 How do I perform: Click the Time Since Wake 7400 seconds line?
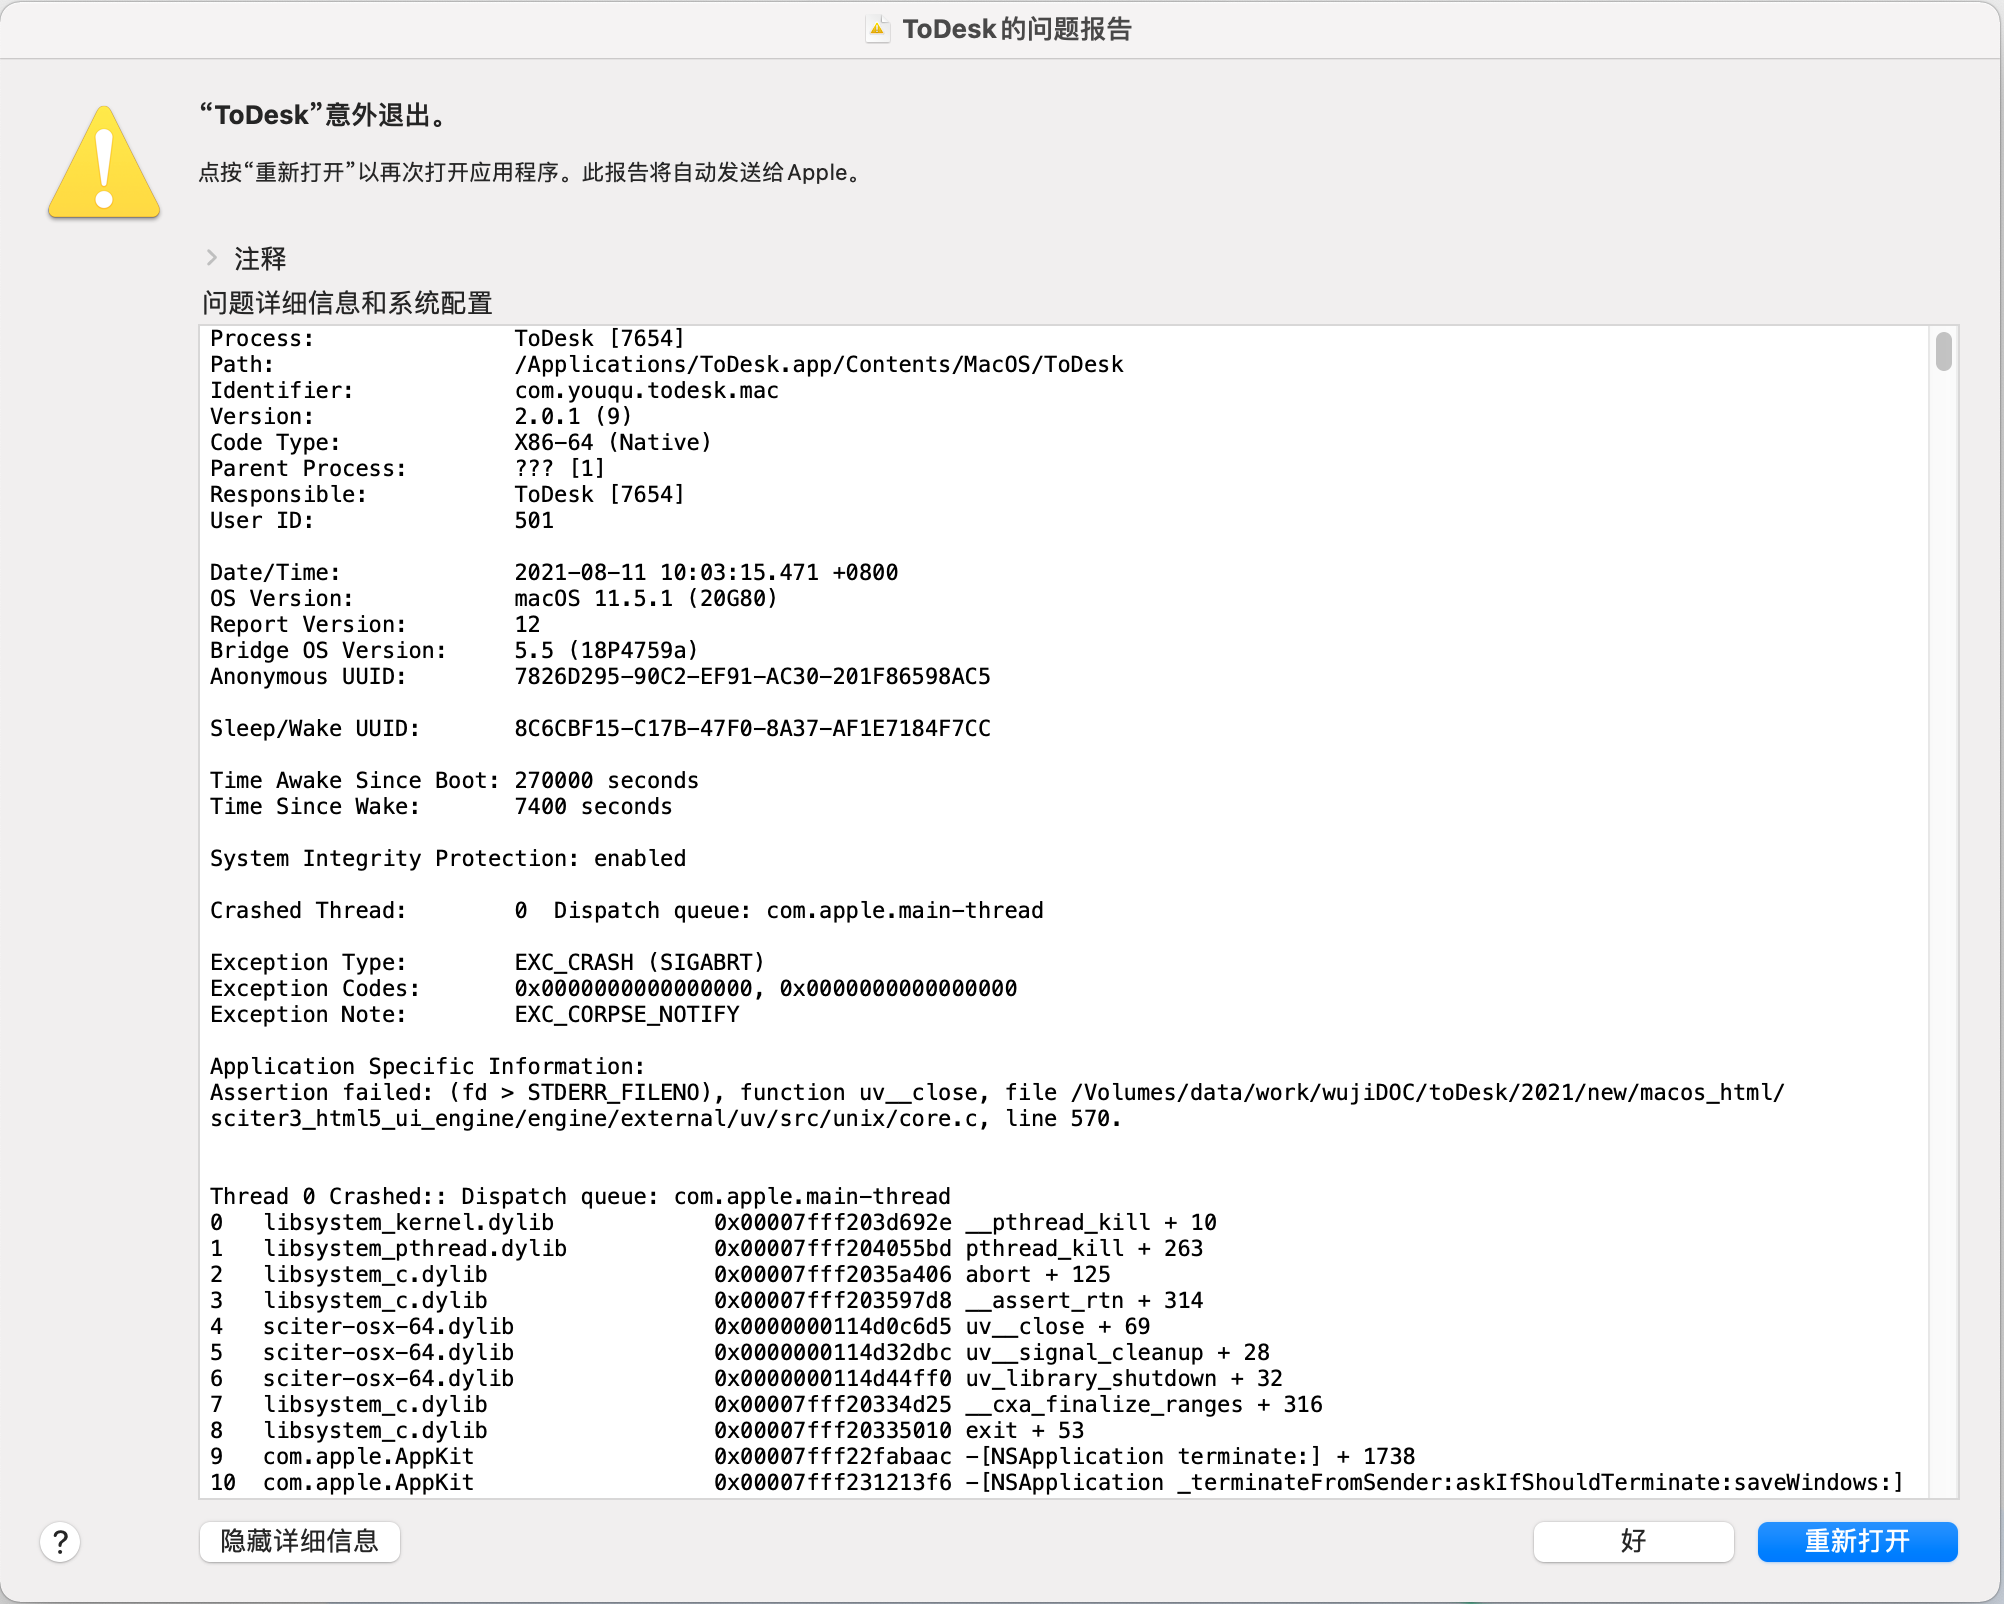click(441, 806)
